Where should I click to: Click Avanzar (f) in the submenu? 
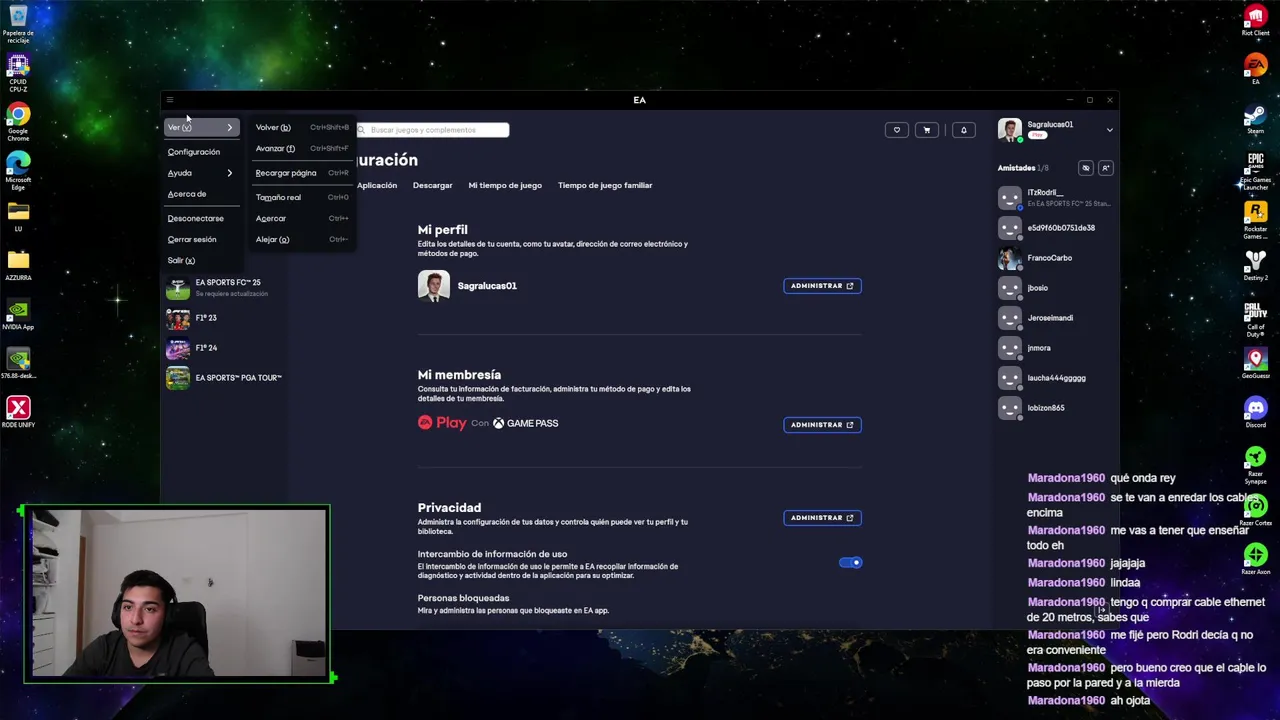point(302,148)
